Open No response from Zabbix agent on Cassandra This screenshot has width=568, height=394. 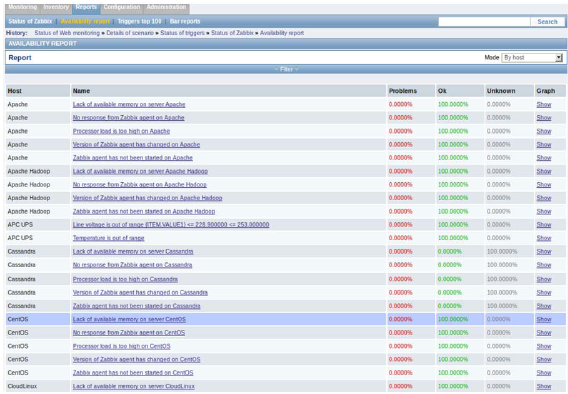pyautogui.click(x=132, y=265)
